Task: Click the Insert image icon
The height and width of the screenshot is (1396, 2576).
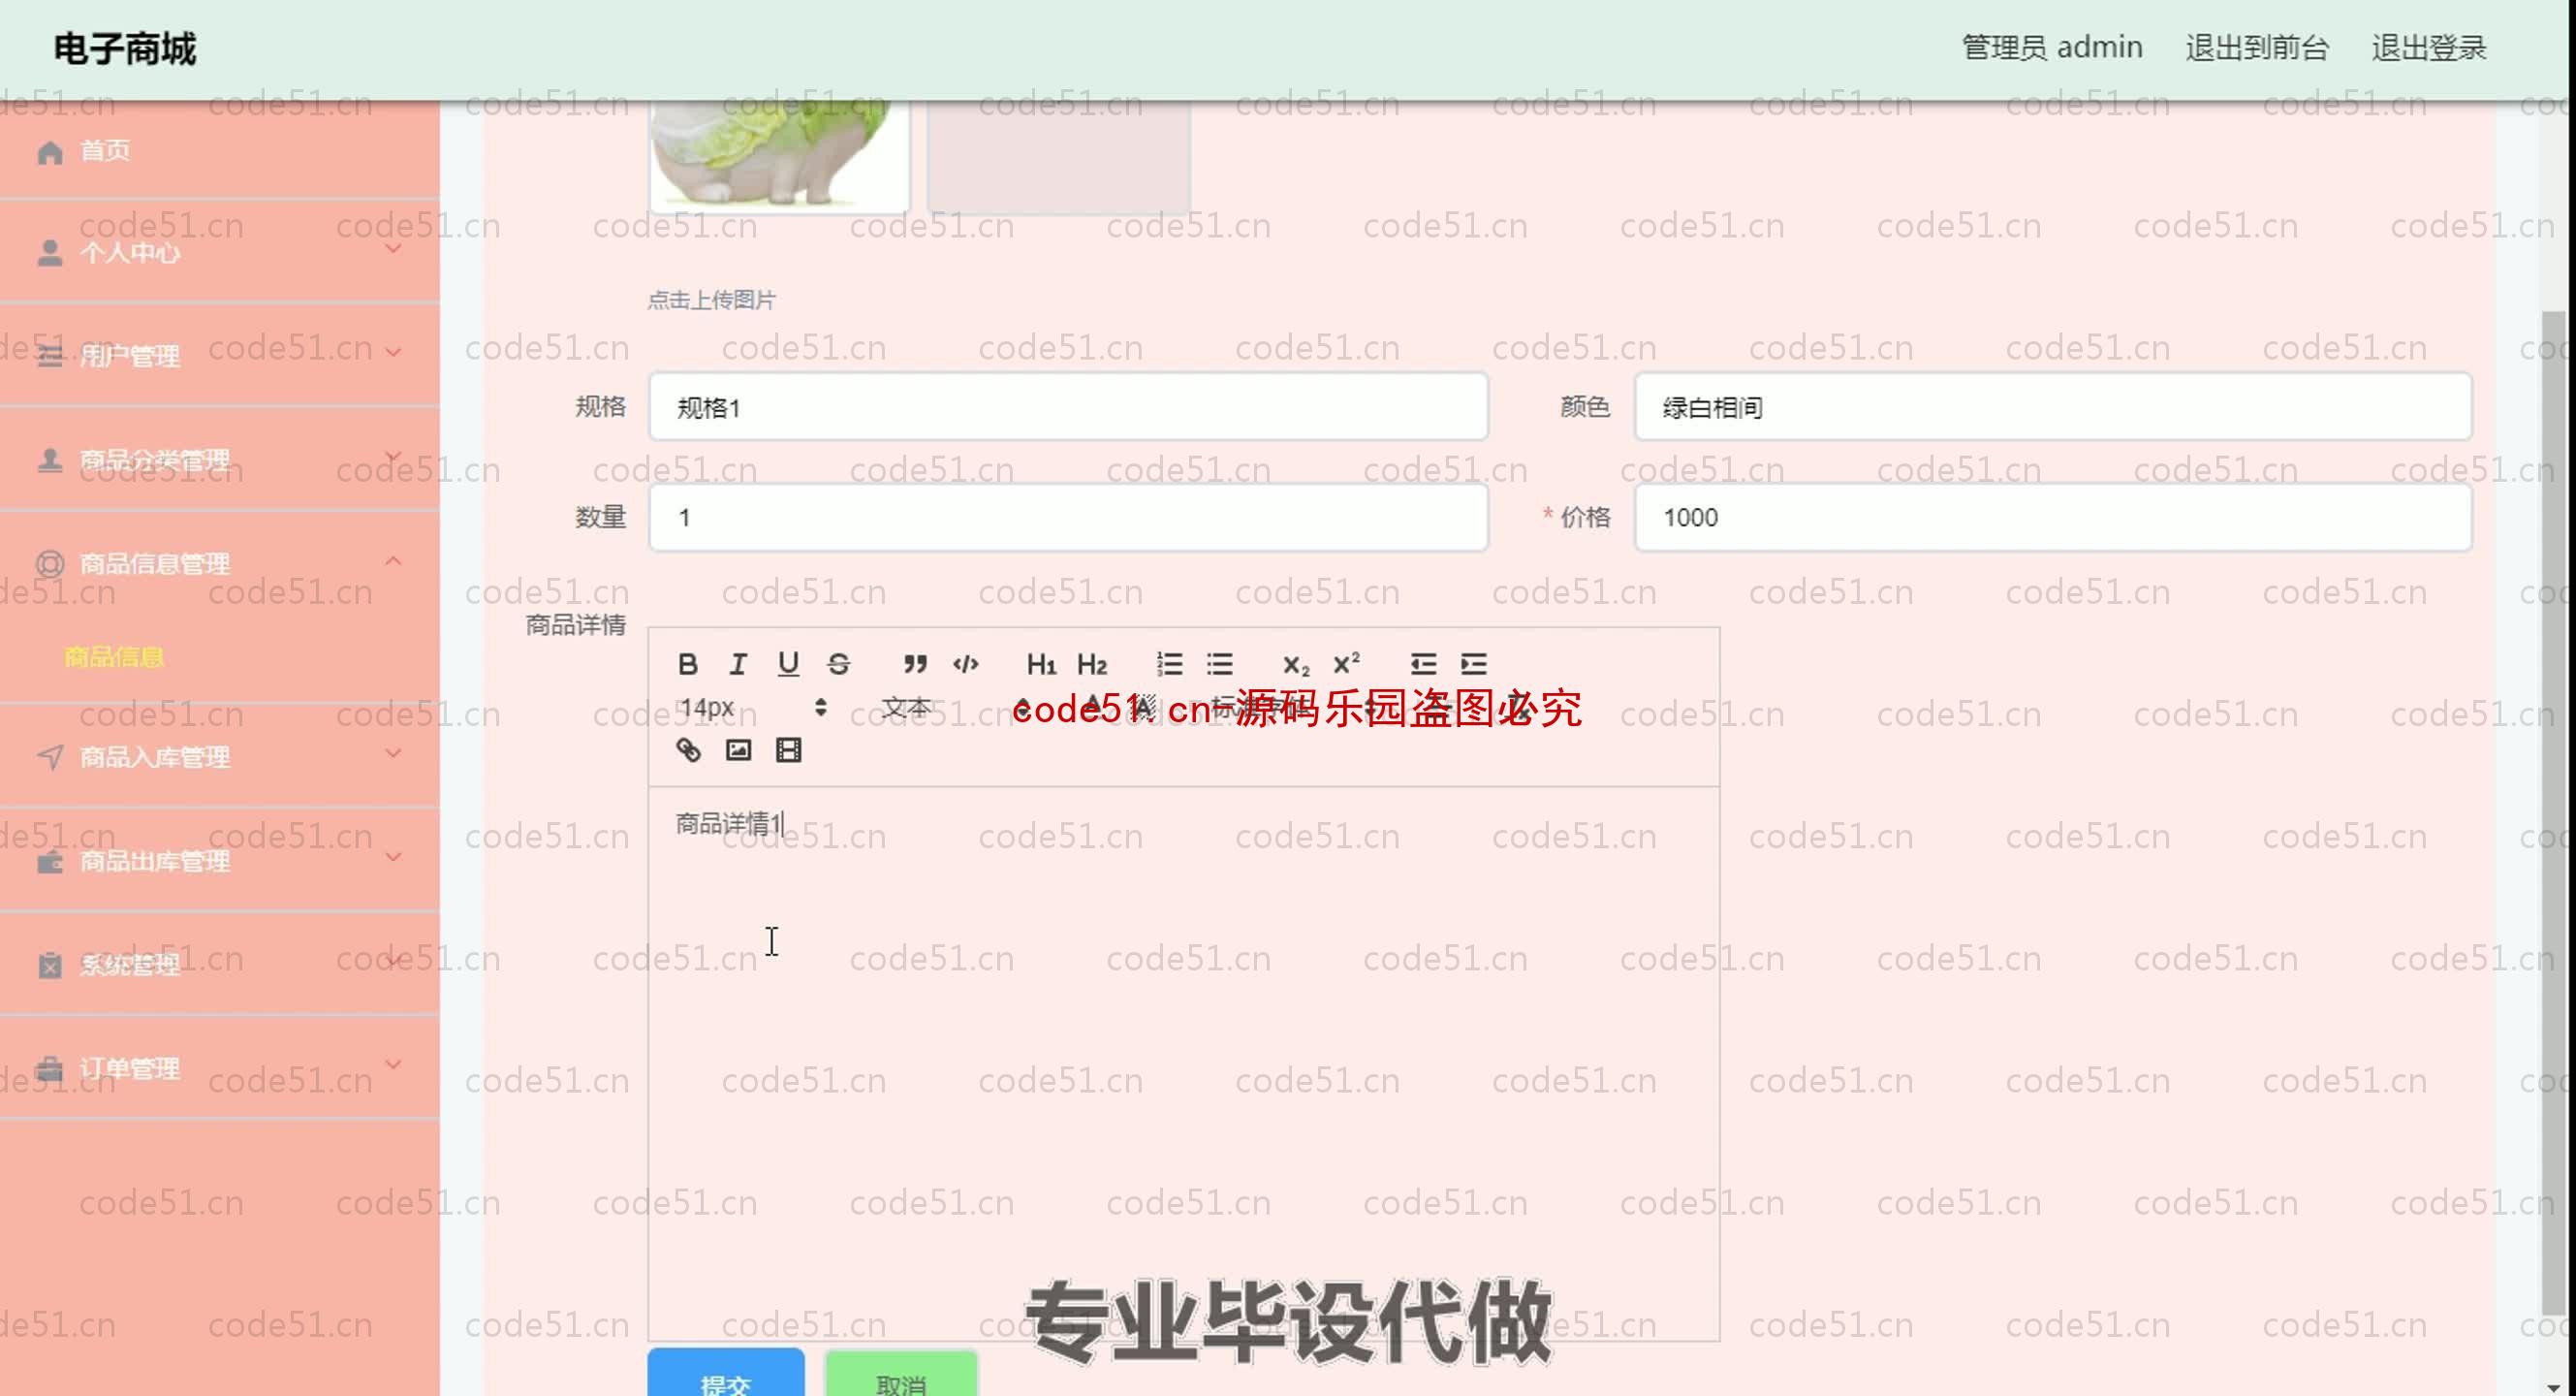Action: (x=738, y=749)
